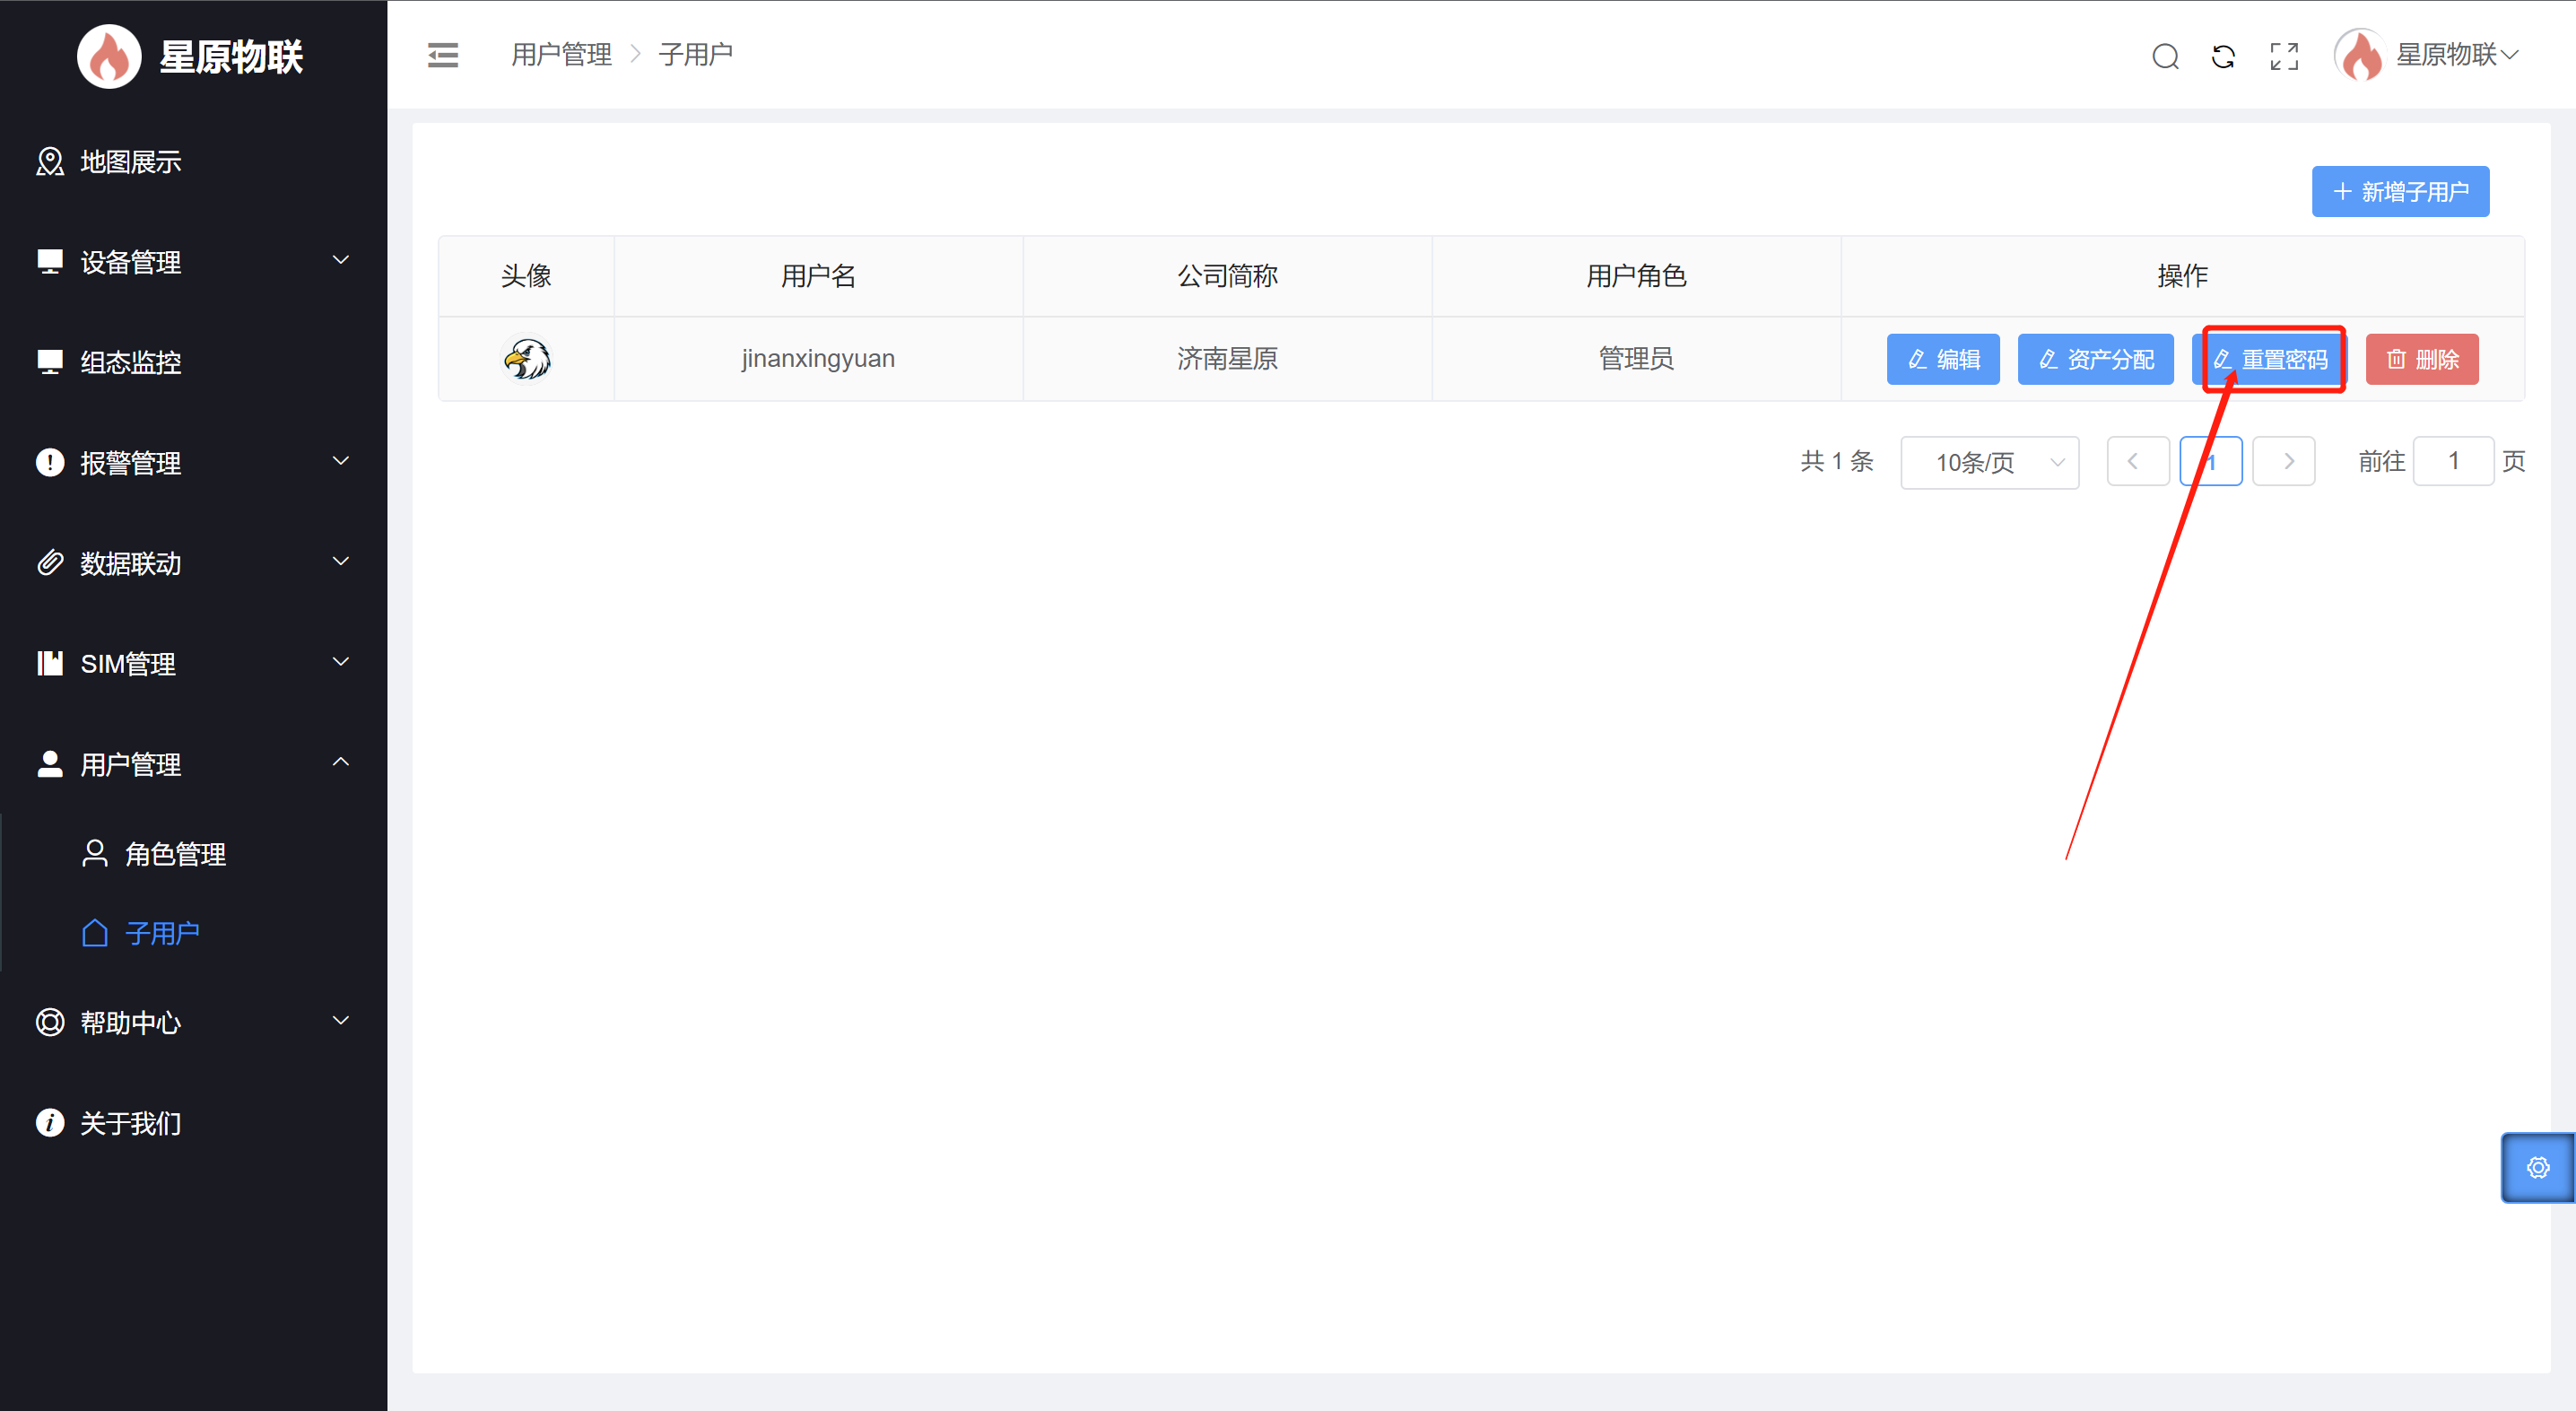
Task: Open the header search magnifier icon
Action: (x=2165, y=56)
